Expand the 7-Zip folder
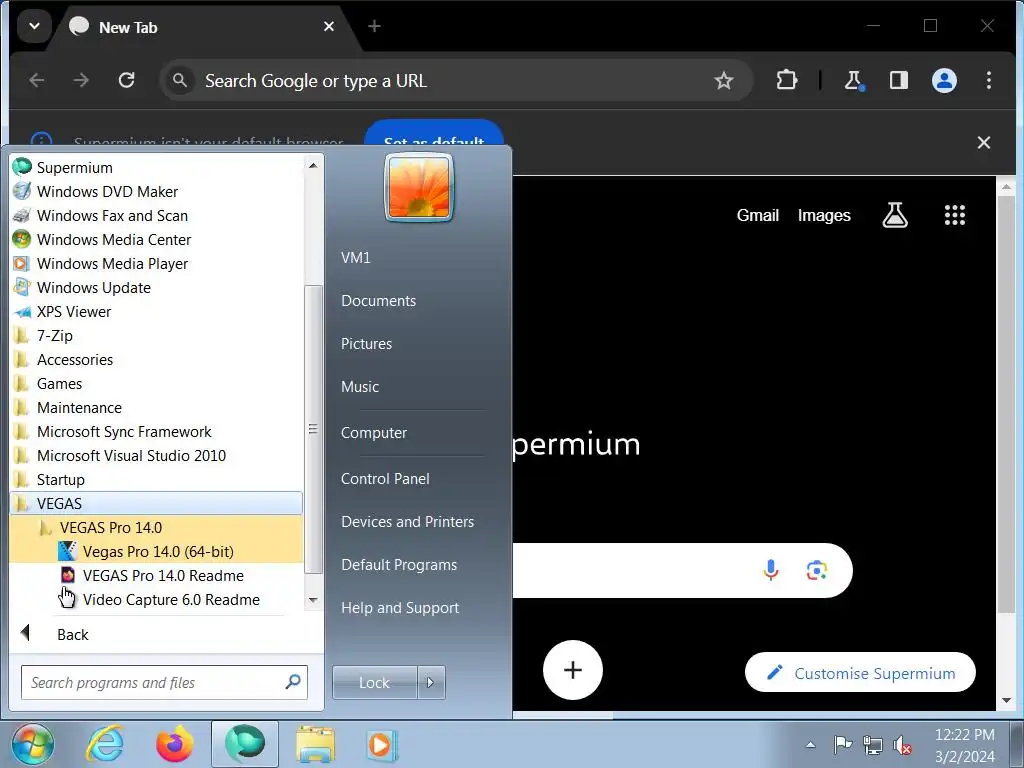Screen dimensions: 1024x768 157,336
